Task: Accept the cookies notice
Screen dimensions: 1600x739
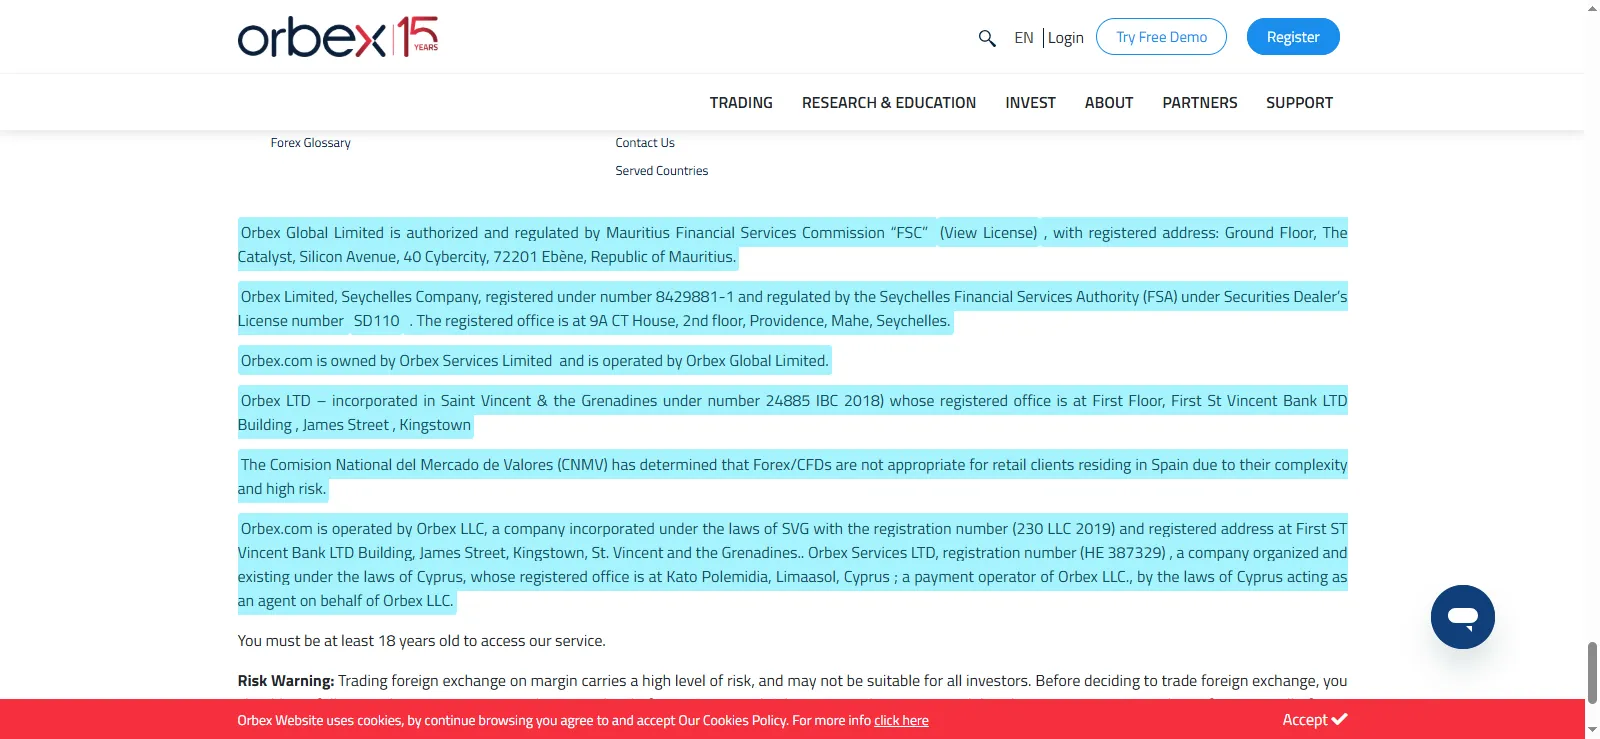Action: pos(1315,720)
